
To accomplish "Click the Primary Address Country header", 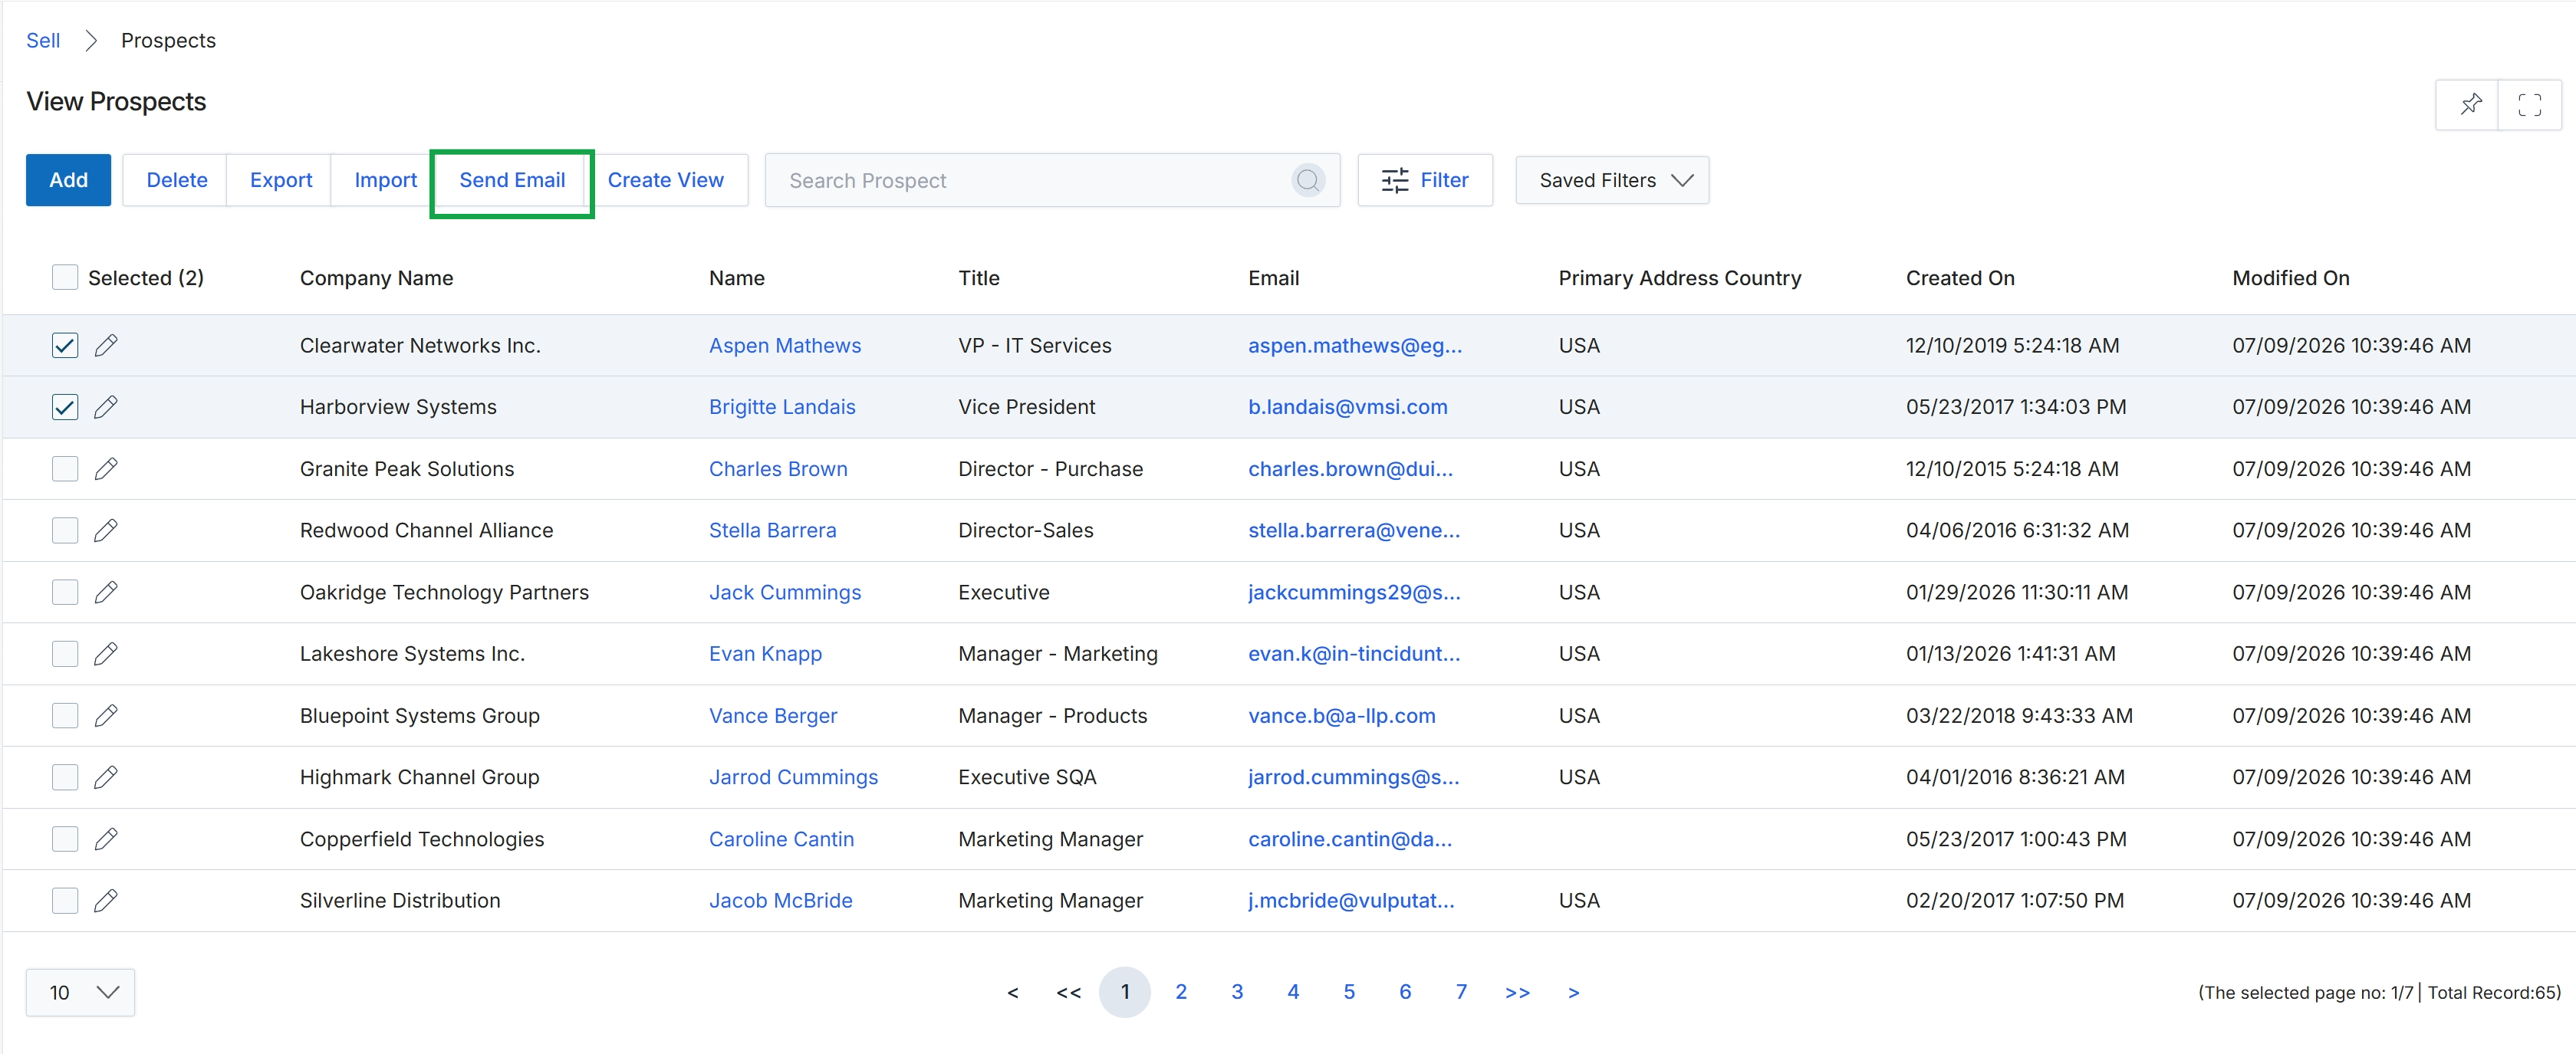I will coord(1679,278).
